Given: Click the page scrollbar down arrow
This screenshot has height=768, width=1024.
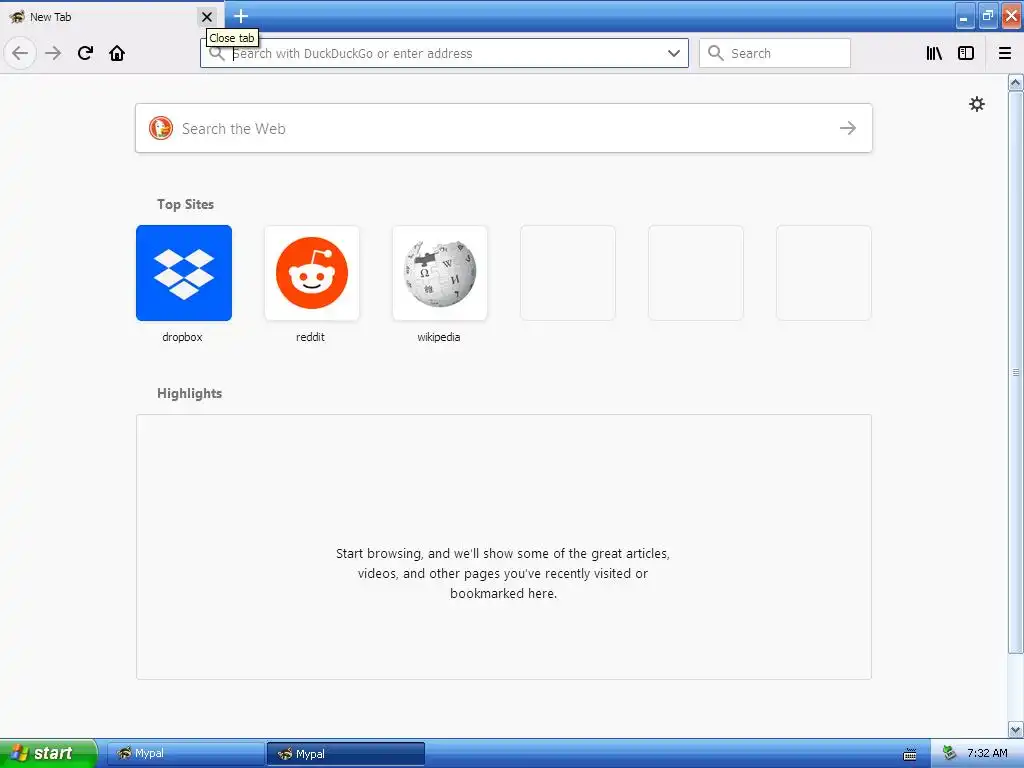Looking at the screenshot, I should [x=1016, y=729].
